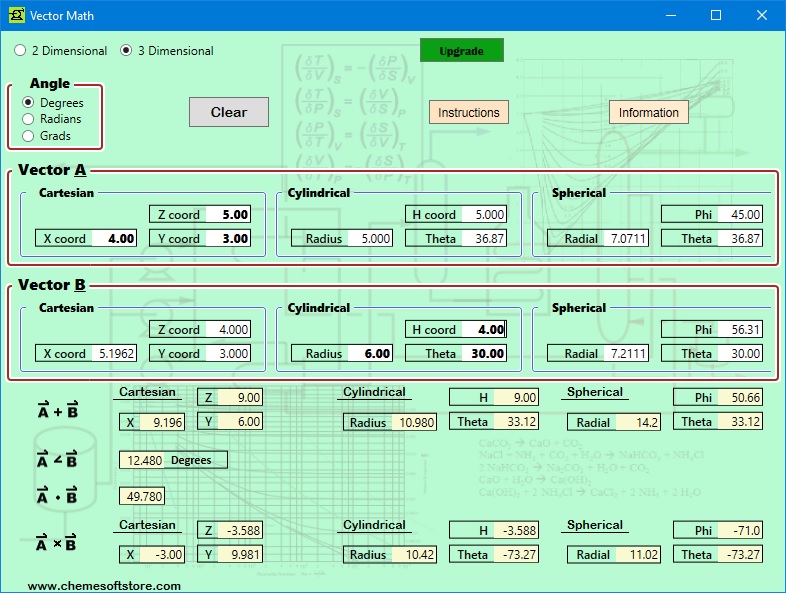Edit Vector B cylindrical Theta value

[x=484, y=354]
